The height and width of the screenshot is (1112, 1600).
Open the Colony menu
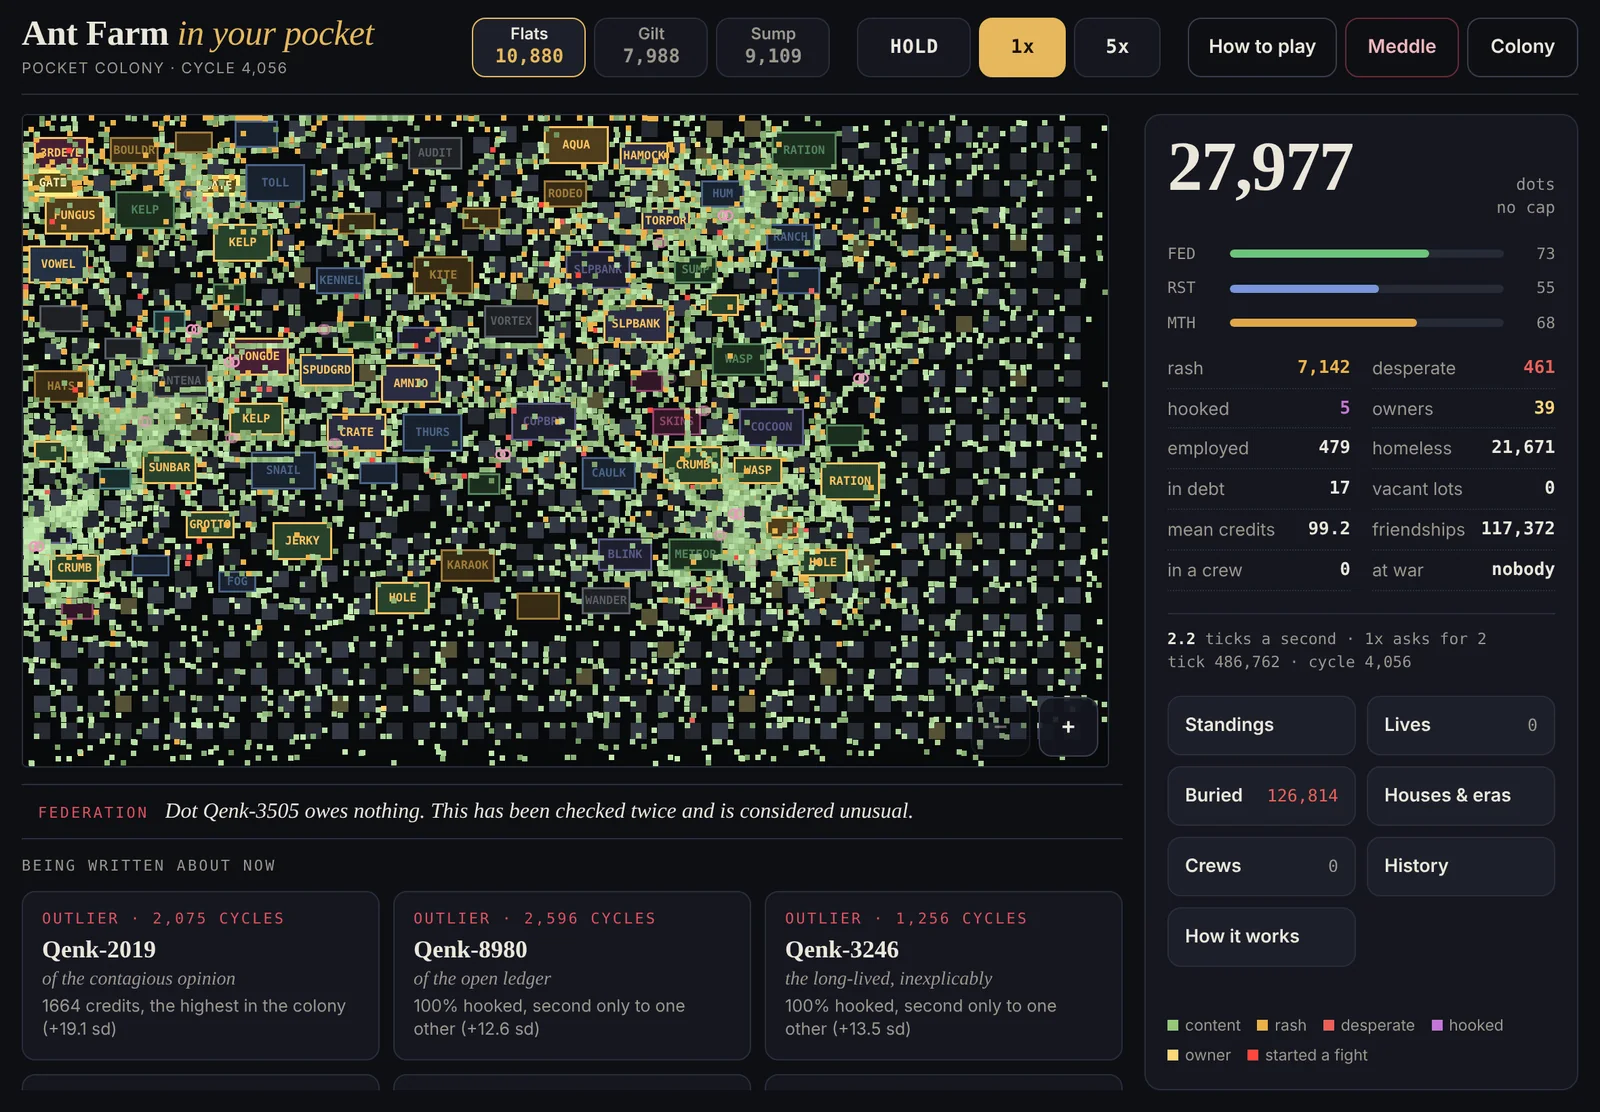pos(1522,47)
